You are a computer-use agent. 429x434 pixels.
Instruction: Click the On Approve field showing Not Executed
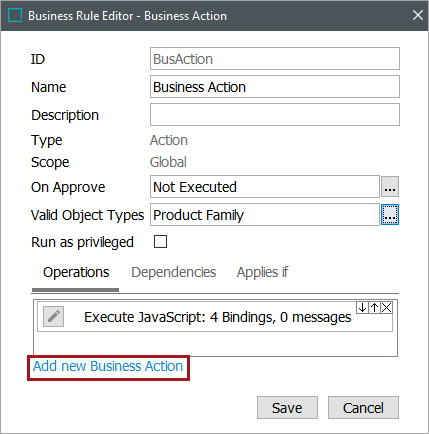point(265,187)
